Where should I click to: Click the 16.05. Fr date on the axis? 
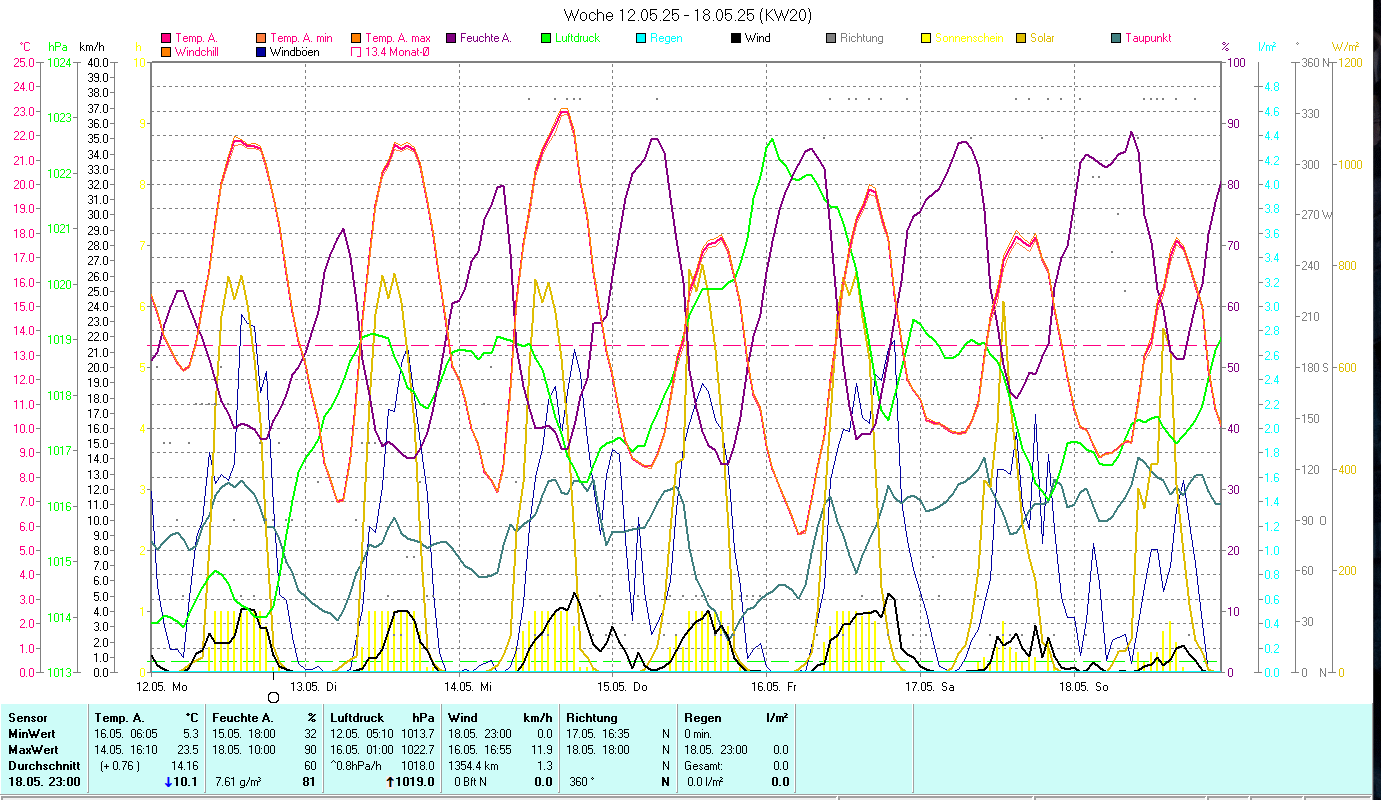pos(775,687)
